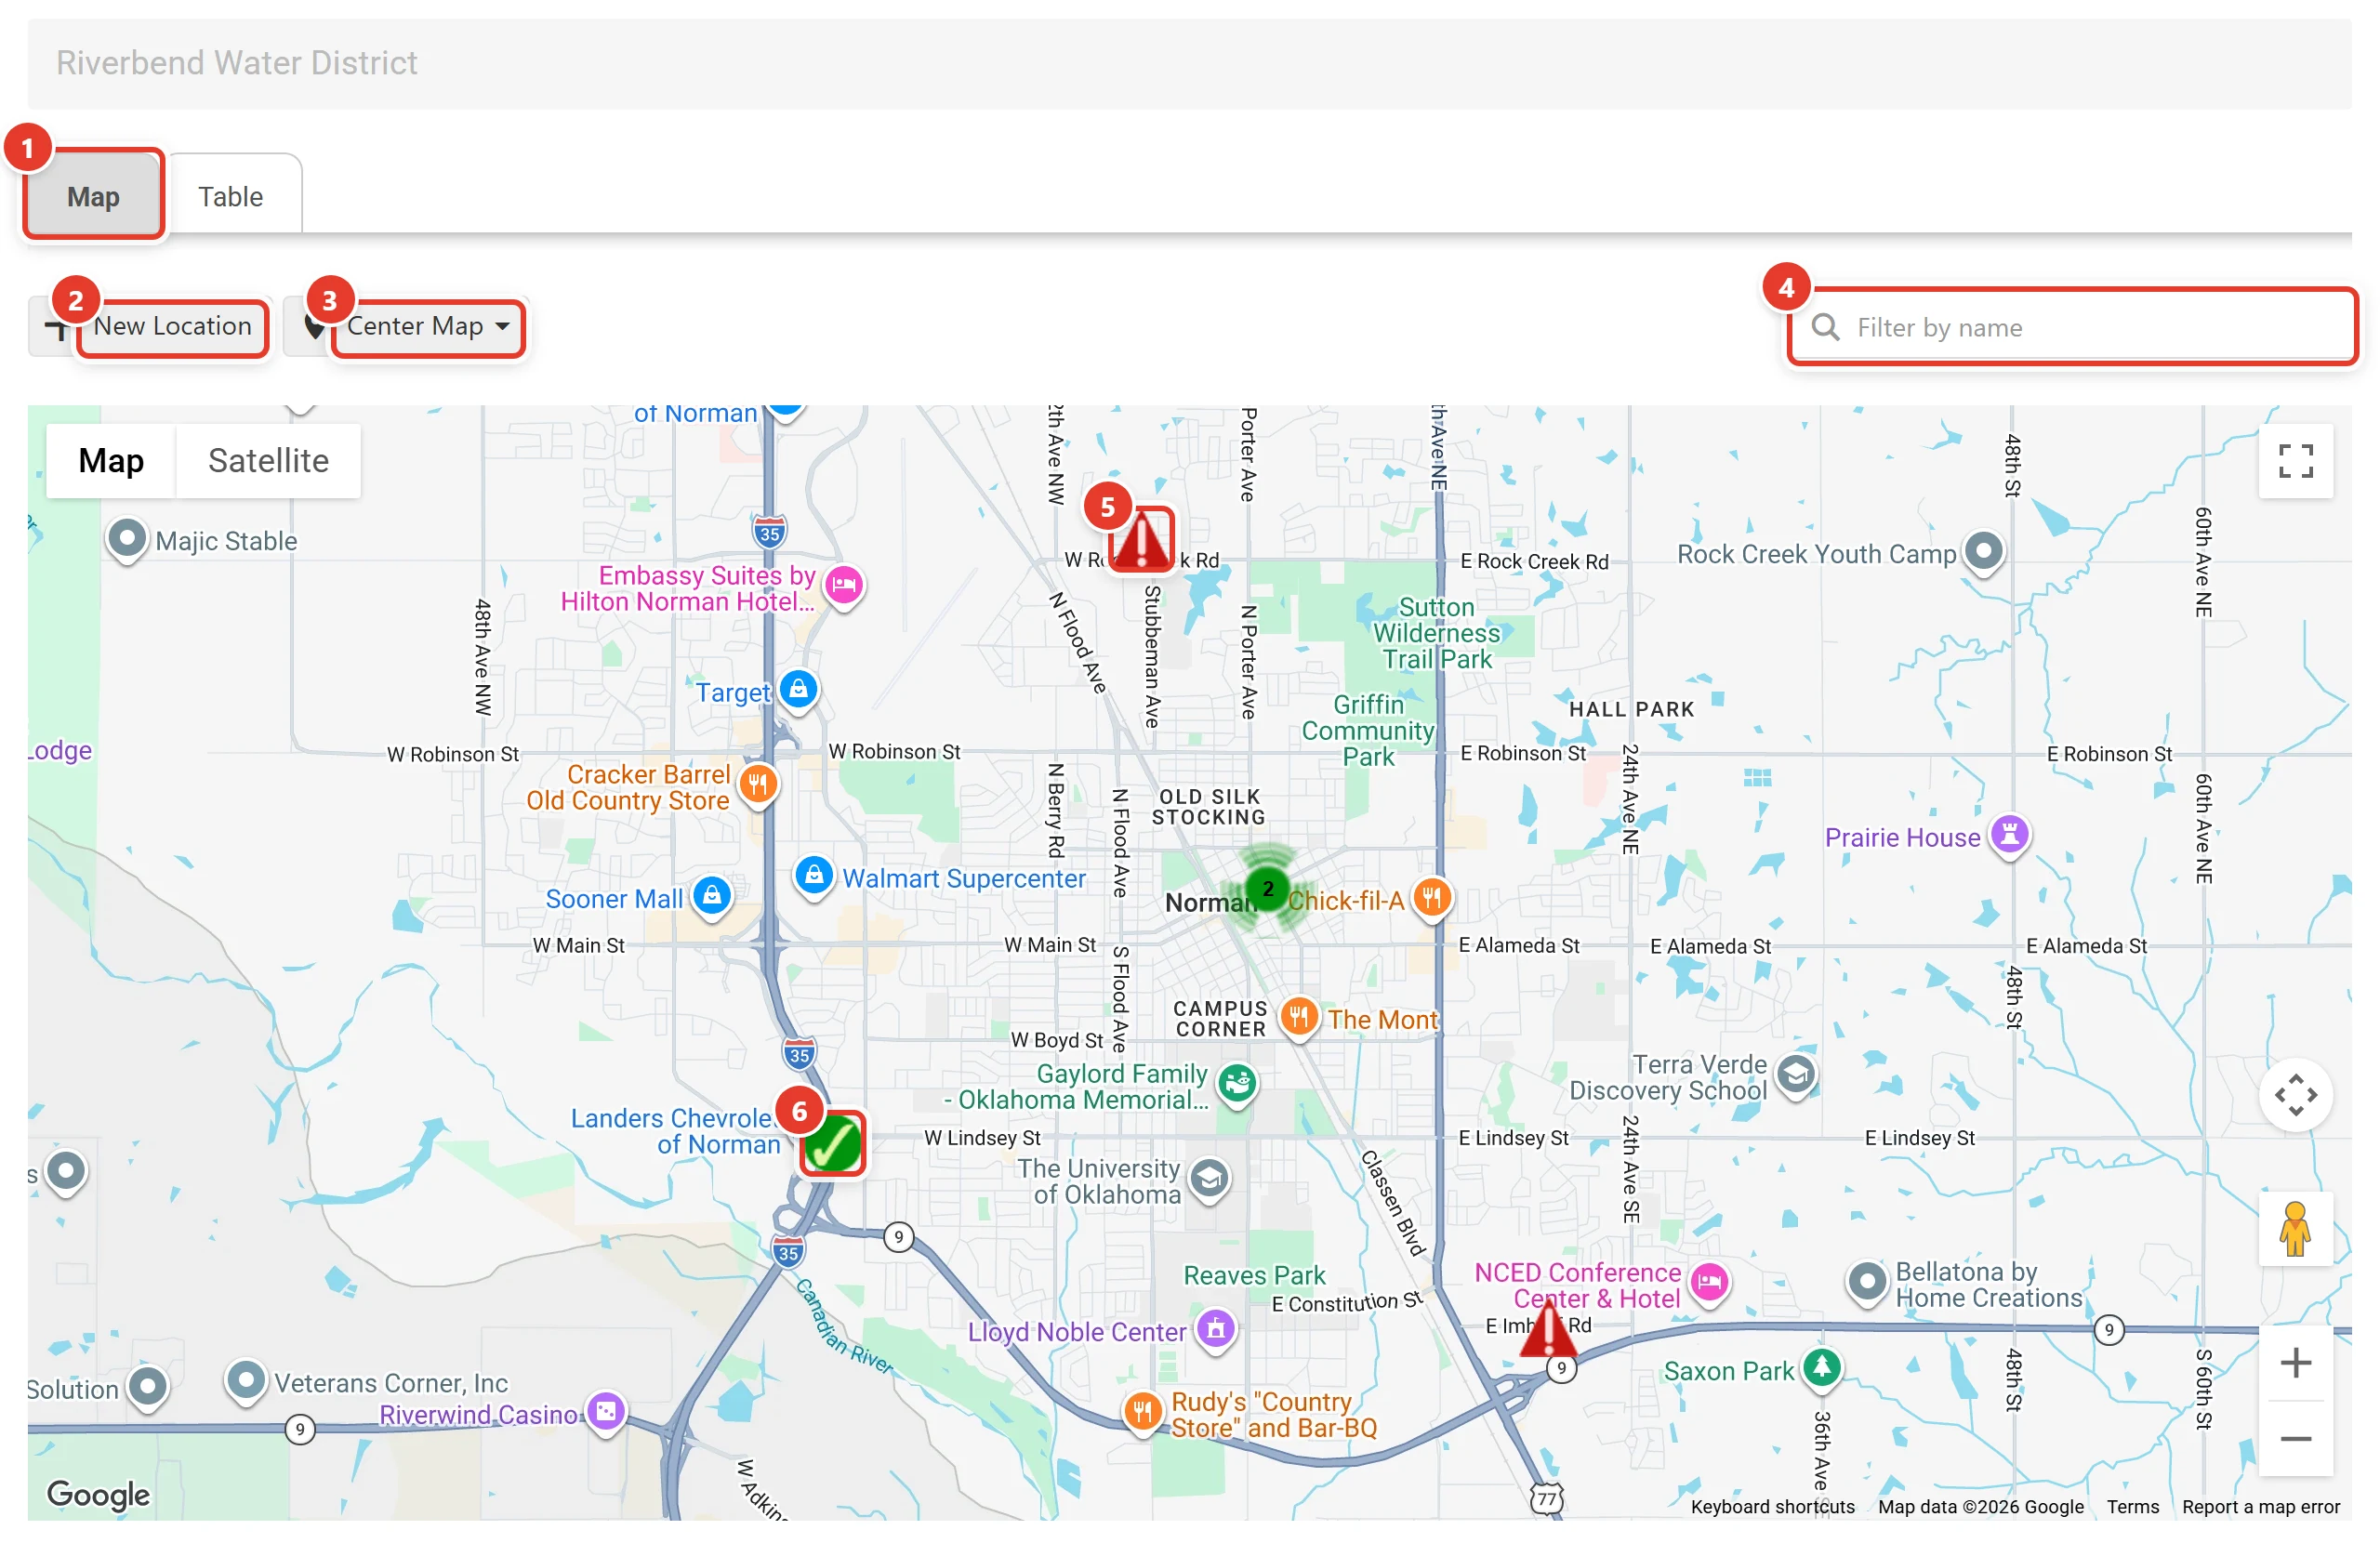This screenshot has height=1543, width=2380.
Task: Click the Chick-fil-A restaurant pin
Action: click(1431, 898)
